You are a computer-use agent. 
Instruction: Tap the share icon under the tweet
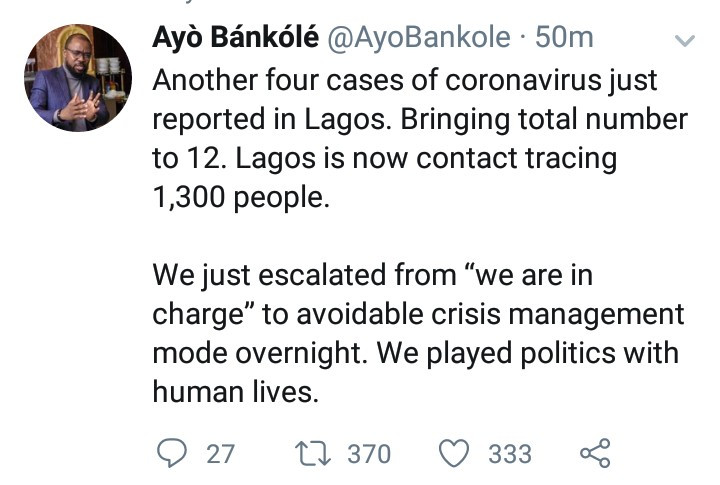(x=596, y=453)
